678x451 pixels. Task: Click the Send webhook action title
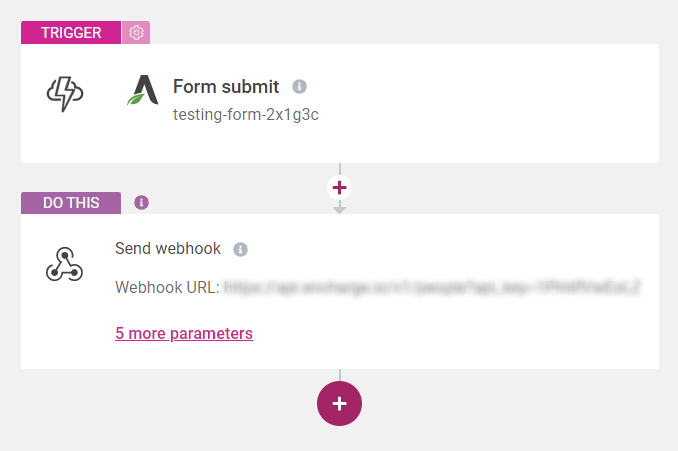coord(168,249)
